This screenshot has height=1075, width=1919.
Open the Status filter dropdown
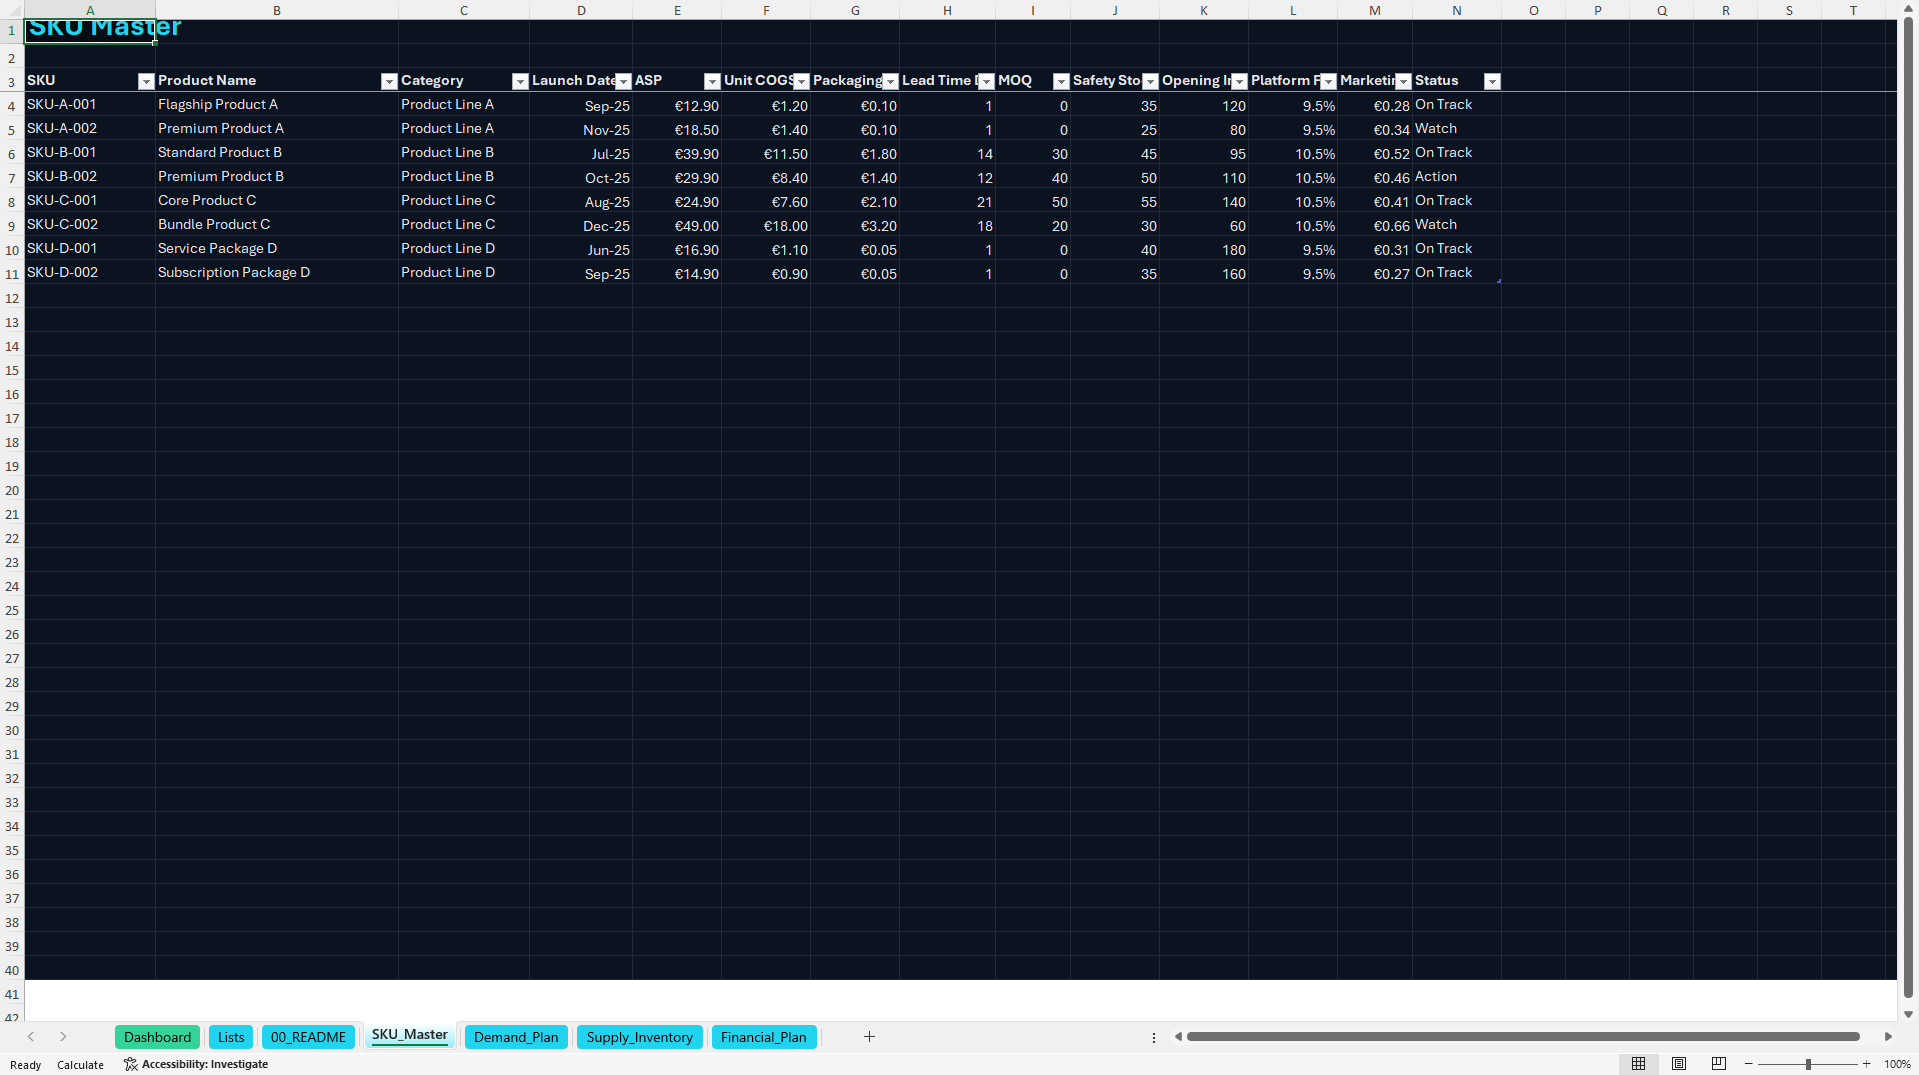(x=1492, y=81)
